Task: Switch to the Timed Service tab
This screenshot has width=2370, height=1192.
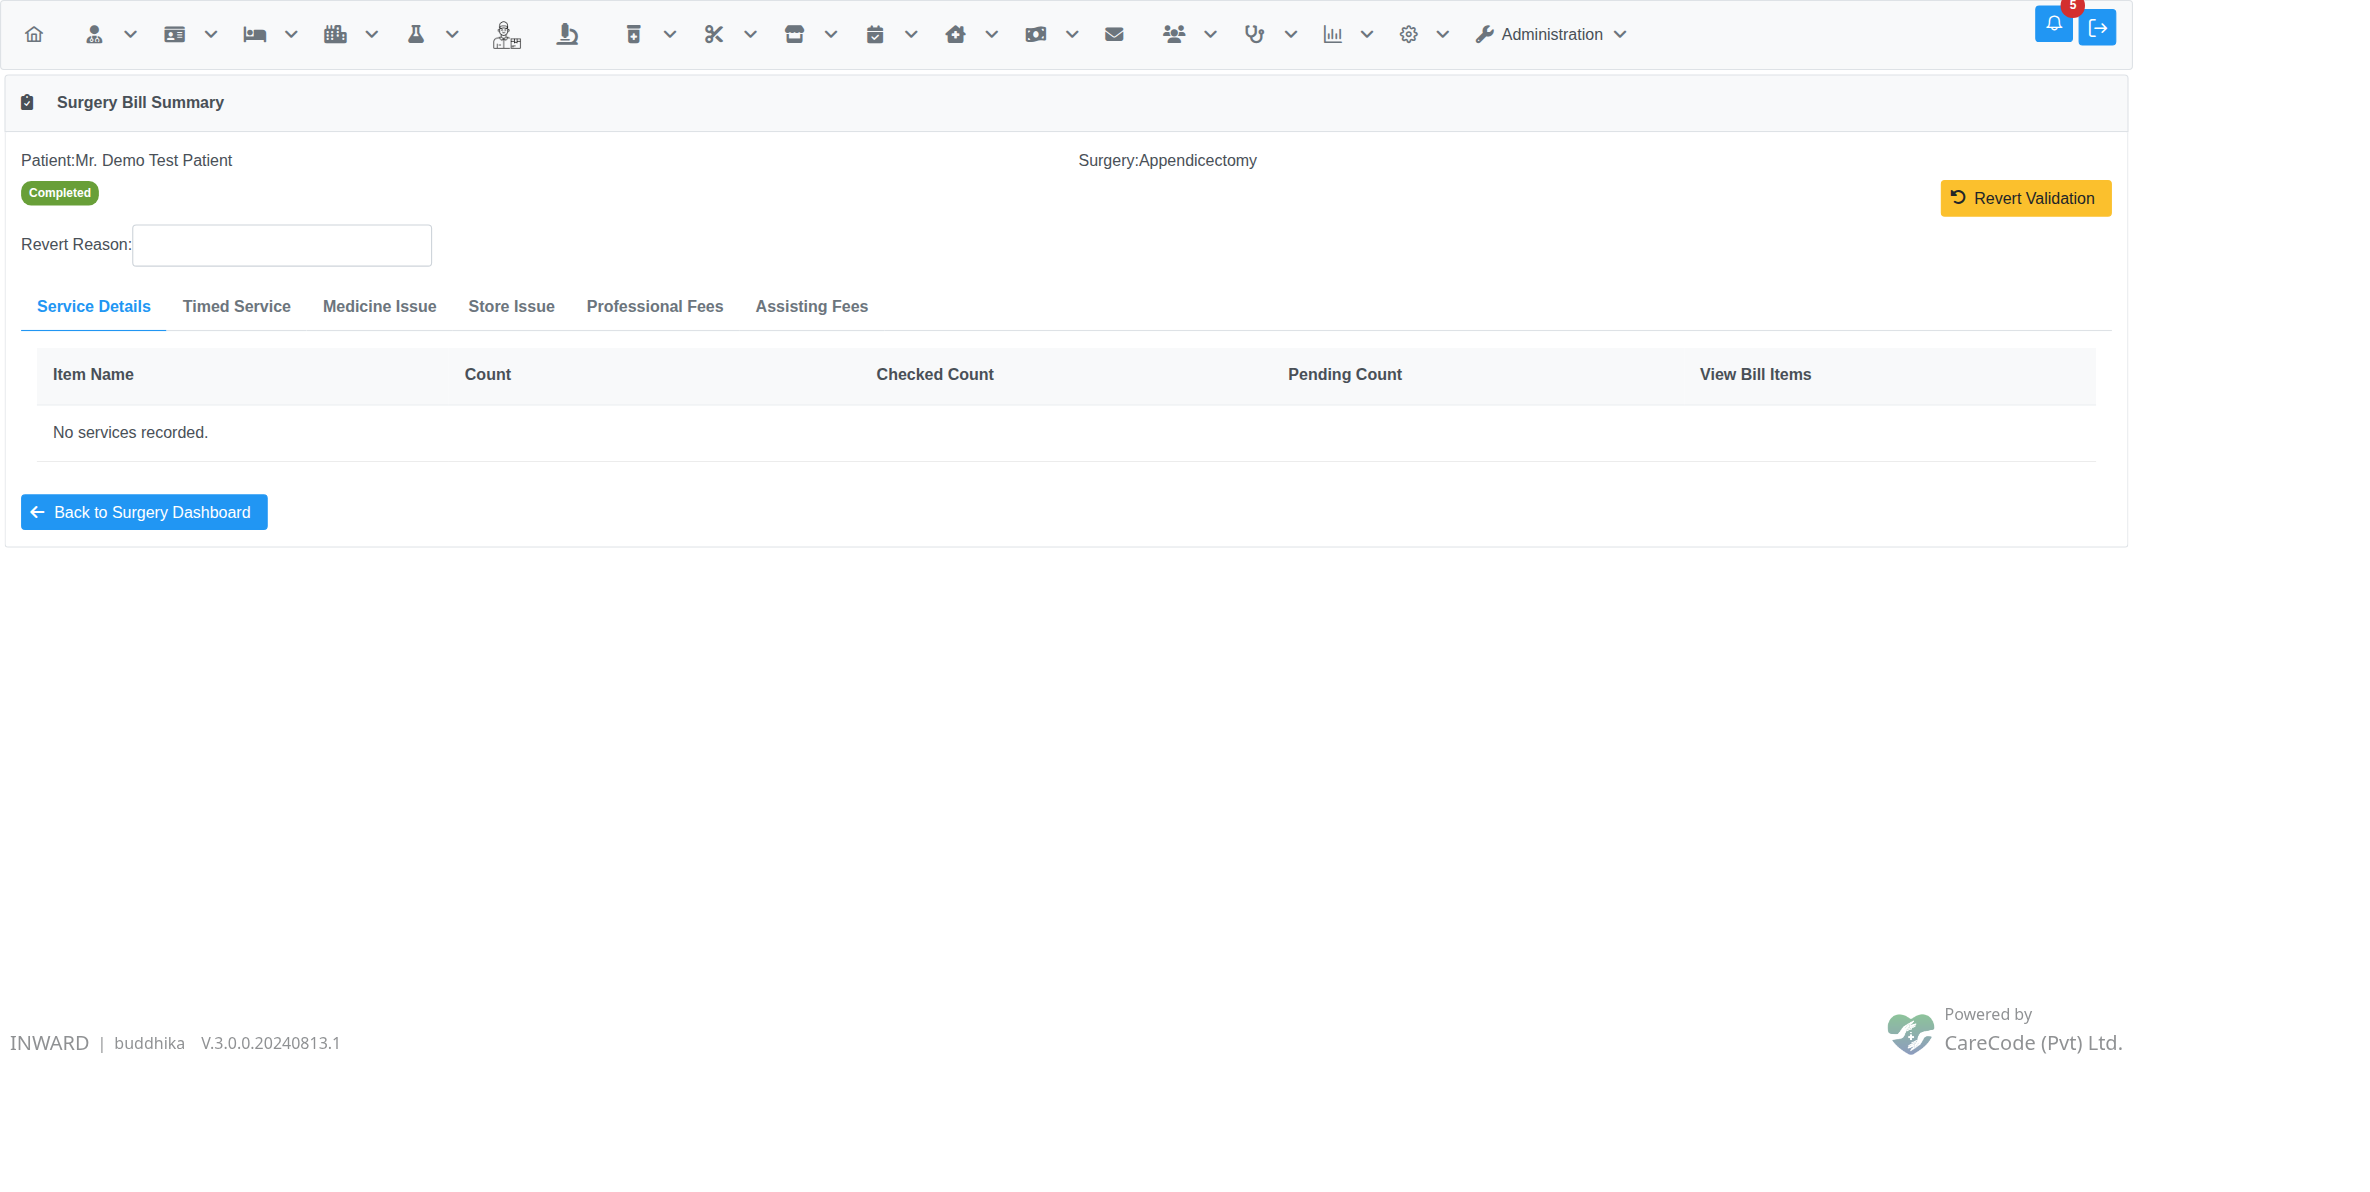Action: point(236,306)
